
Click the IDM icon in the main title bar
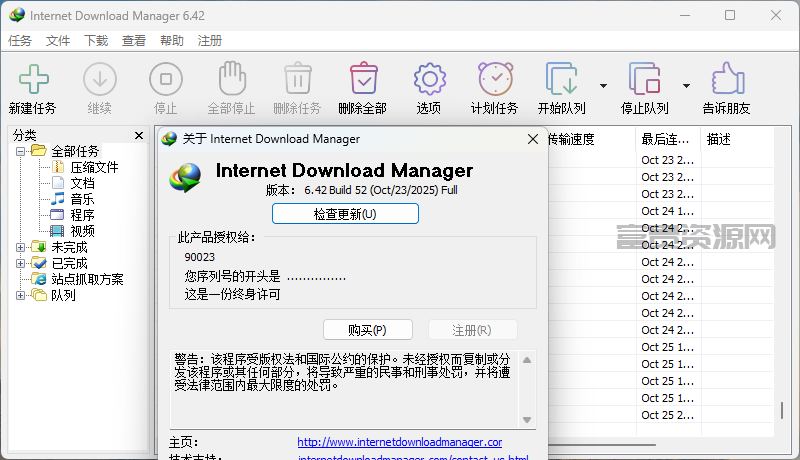[17, 15]
